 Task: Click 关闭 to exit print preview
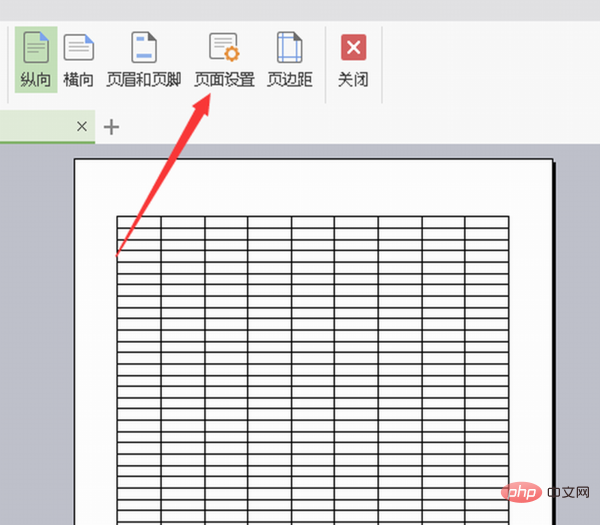pyautogui.click(x=353, y=60)
